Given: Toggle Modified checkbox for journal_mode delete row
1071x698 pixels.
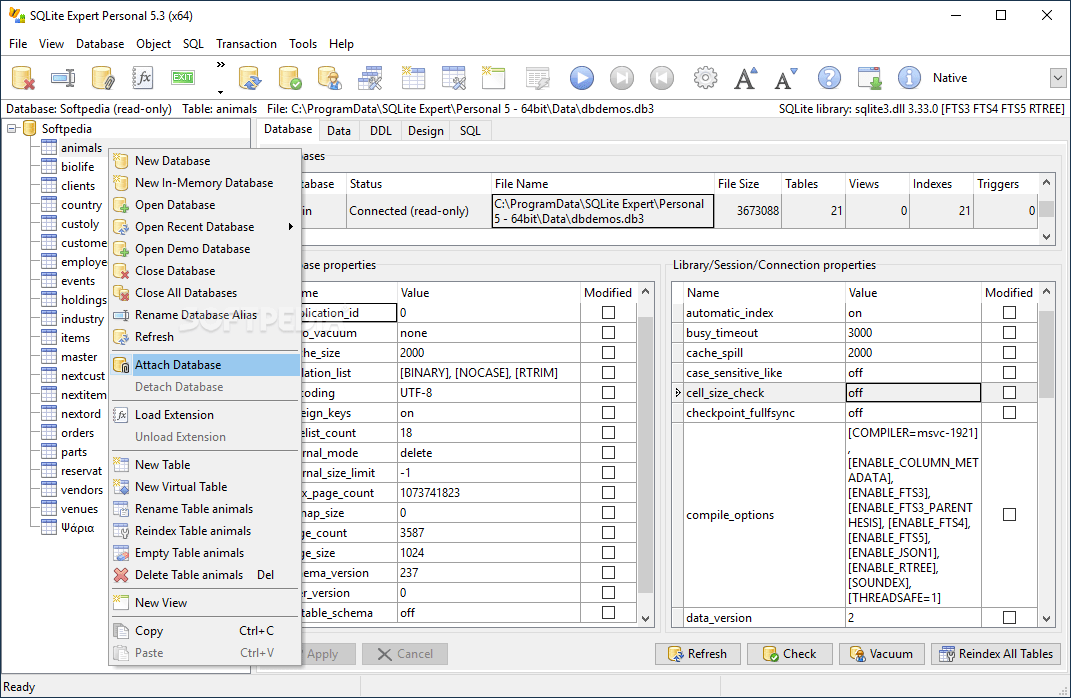Looking at the screenshot, I should (608, 453).
